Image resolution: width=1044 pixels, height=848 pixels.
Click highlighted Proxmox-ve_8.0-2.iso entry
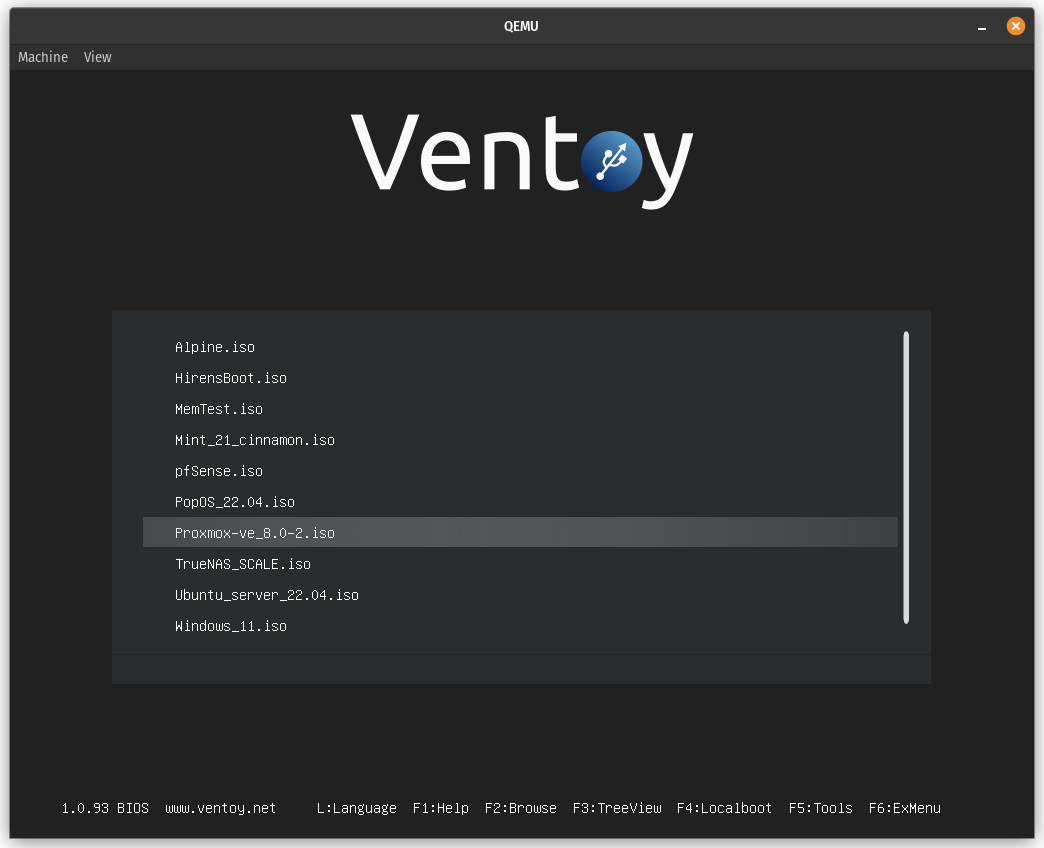coord(520,532)
